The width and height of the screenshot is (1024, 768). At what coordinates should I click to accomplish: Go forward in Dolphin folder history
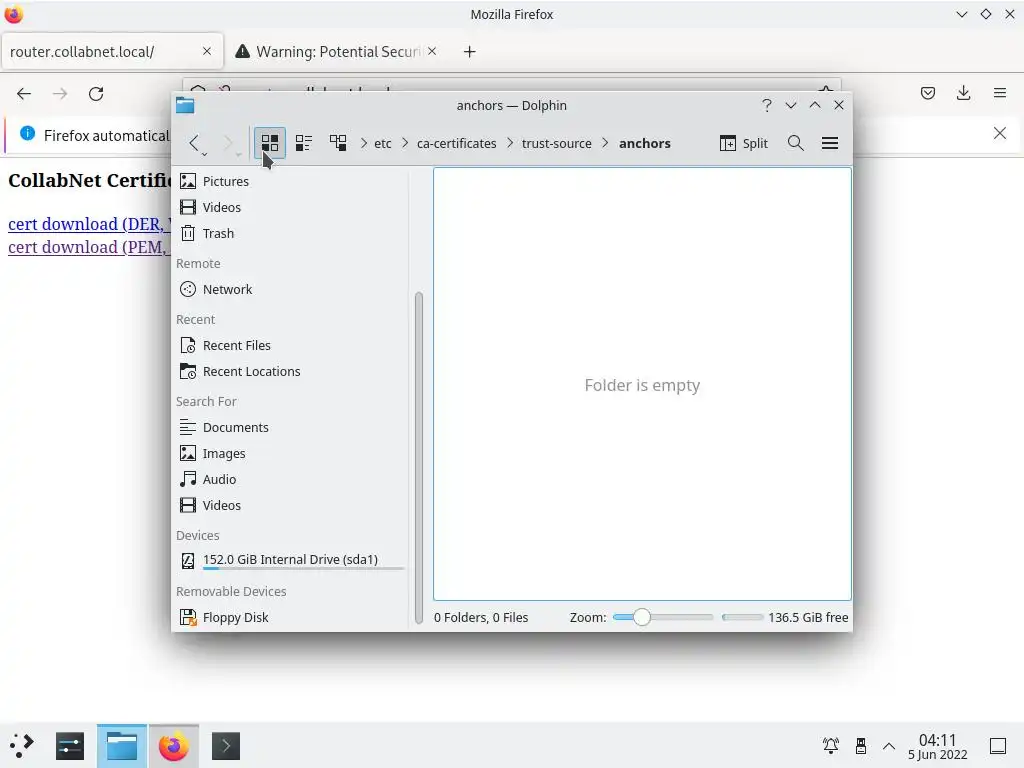[x=228, y=143]
